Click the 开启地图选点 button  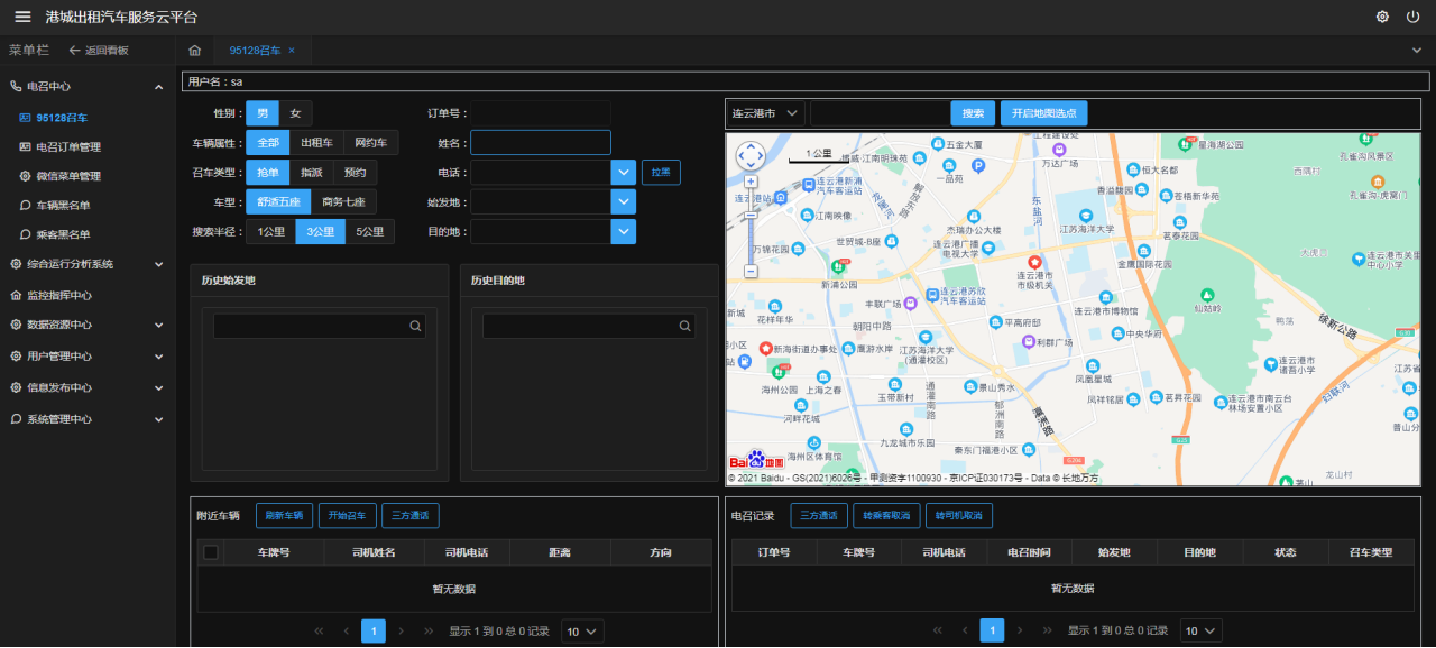click(1043, 113)
